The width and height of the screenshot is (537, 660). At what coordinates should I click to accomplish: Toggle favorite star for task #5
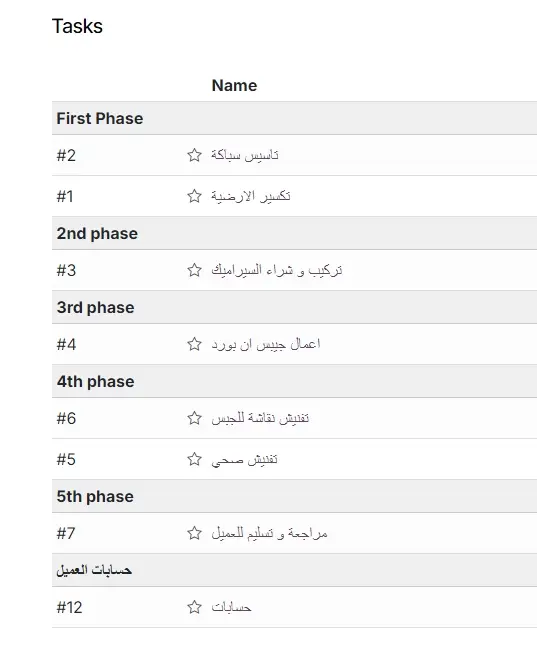(194, 459)
